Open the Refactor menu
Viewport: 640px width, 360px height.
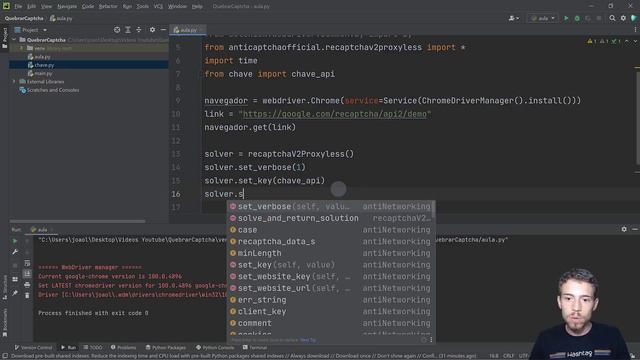pyautogui.click(x=108, y=6)
